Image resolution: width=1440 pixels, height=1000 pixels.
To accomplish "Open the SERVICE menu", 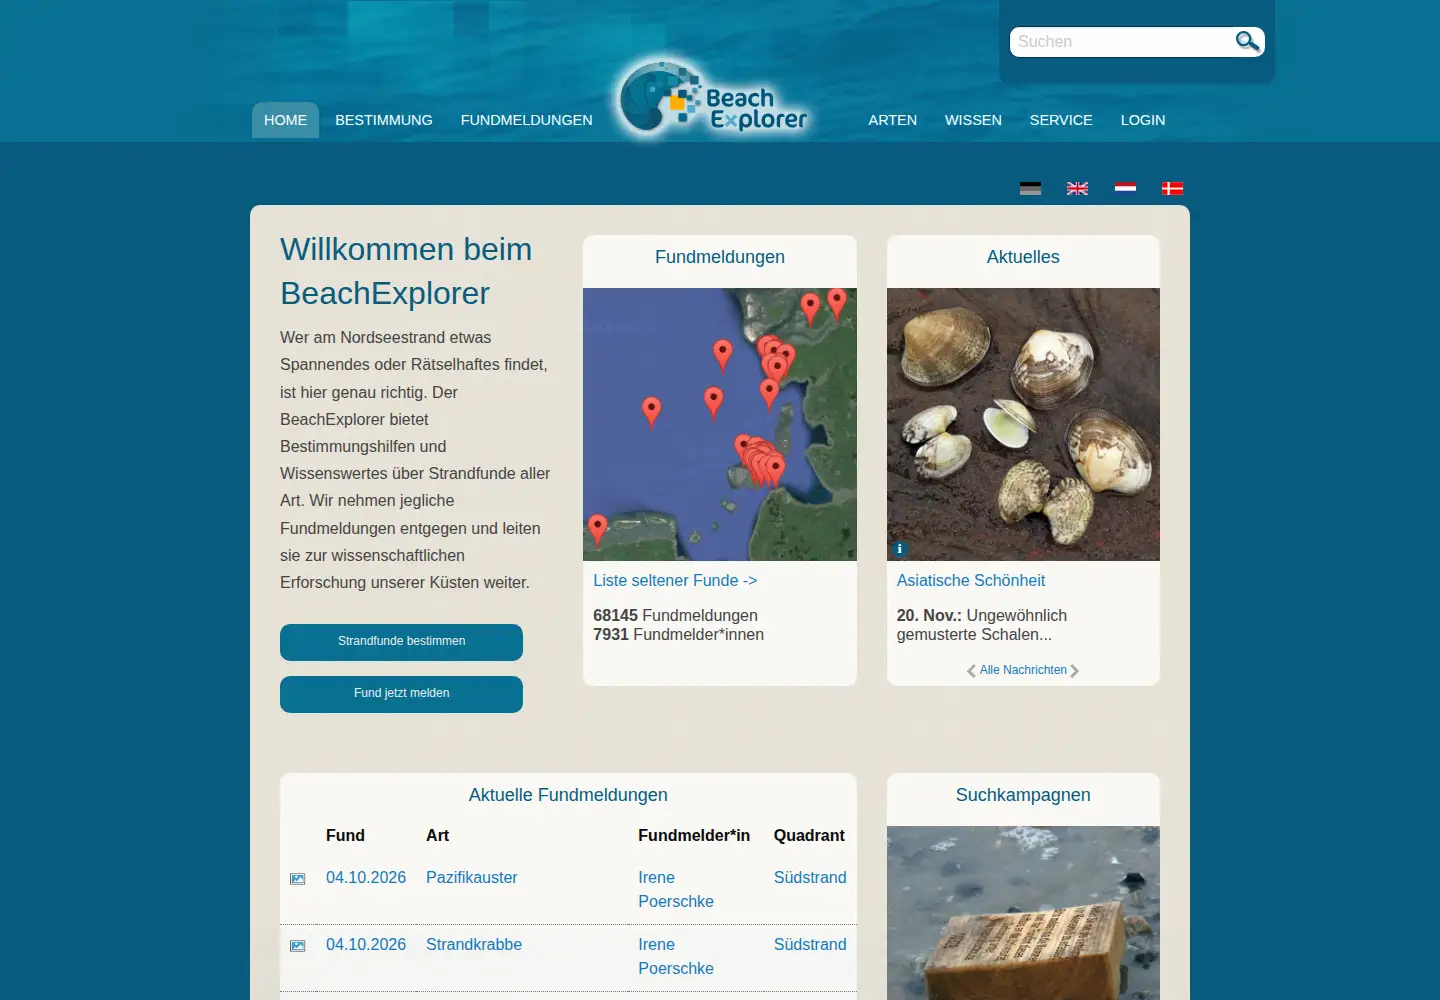I will 1061,120.
